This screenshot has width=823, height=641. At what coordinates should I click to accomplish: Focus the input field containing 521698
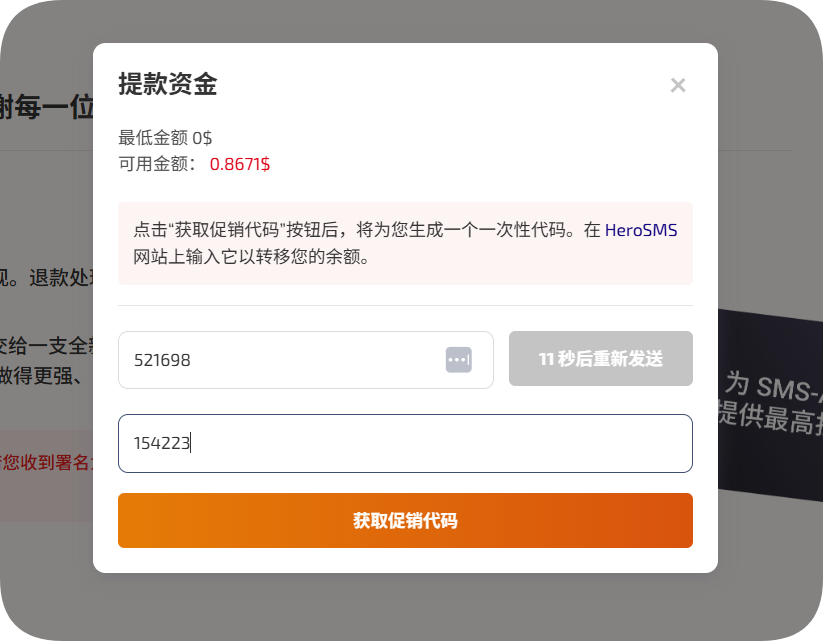pos(280,360)
